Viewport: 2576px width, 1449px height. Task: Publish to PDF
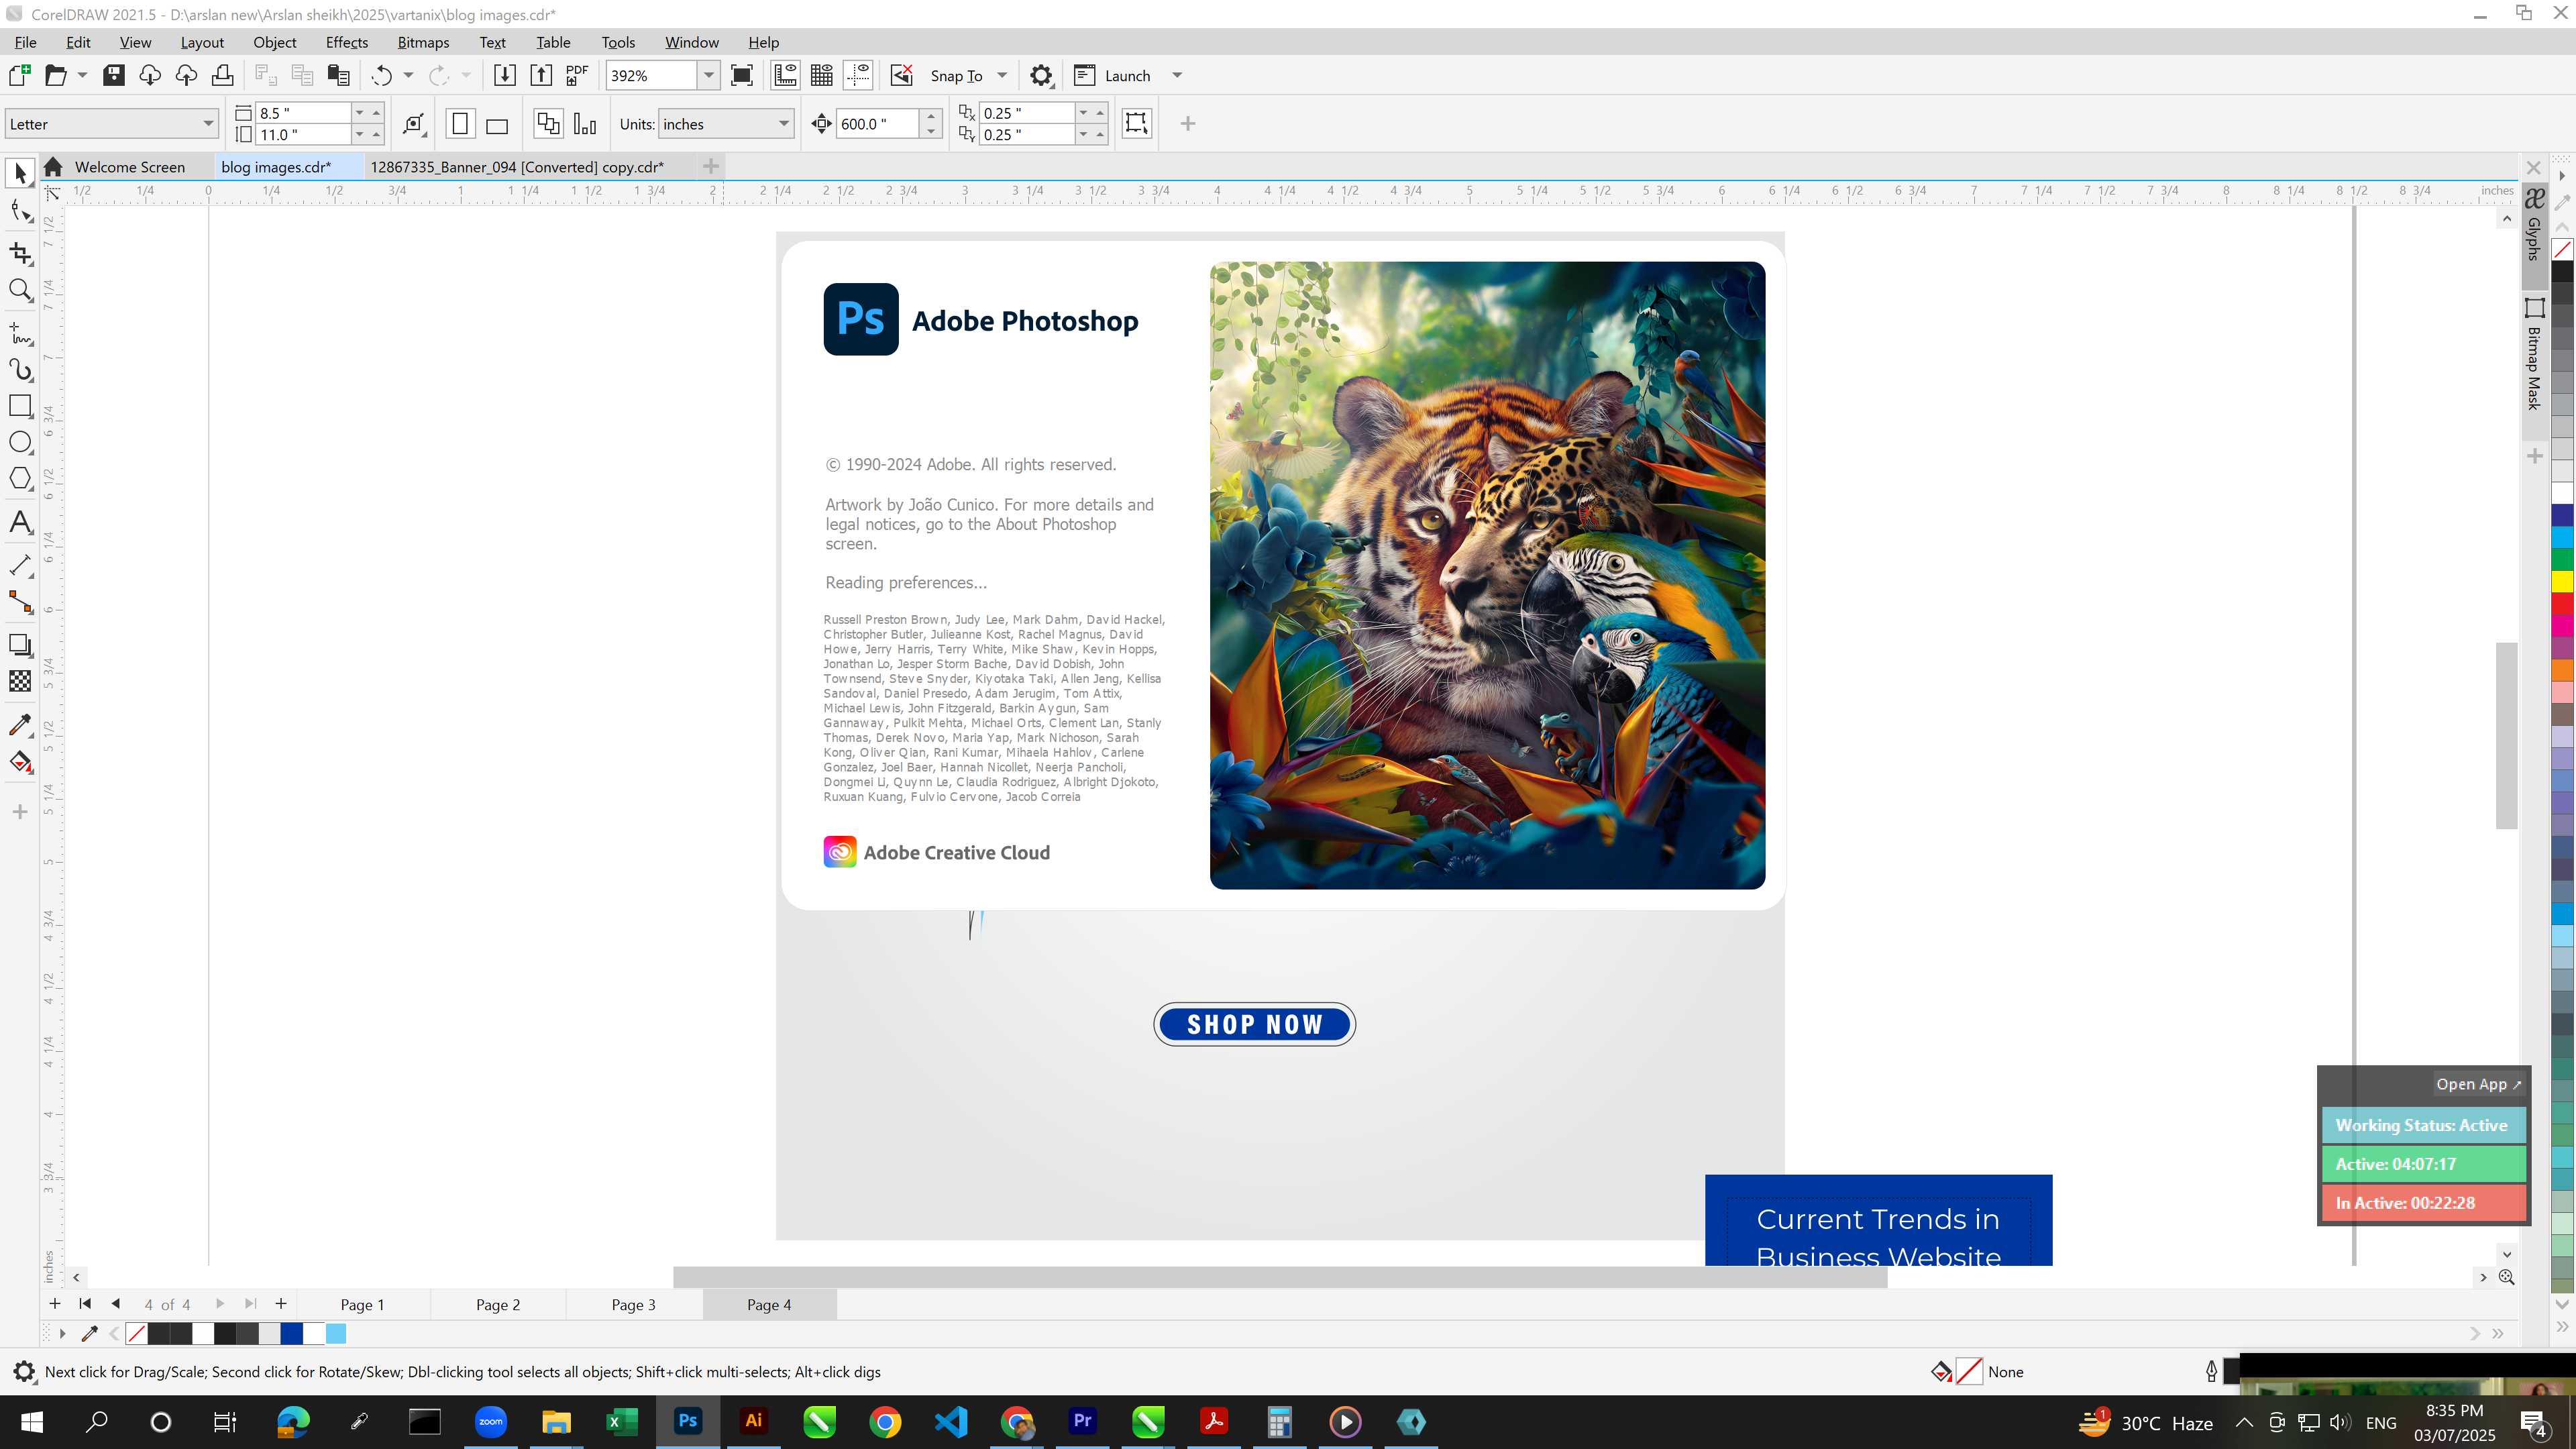click(x=577, y=75)
